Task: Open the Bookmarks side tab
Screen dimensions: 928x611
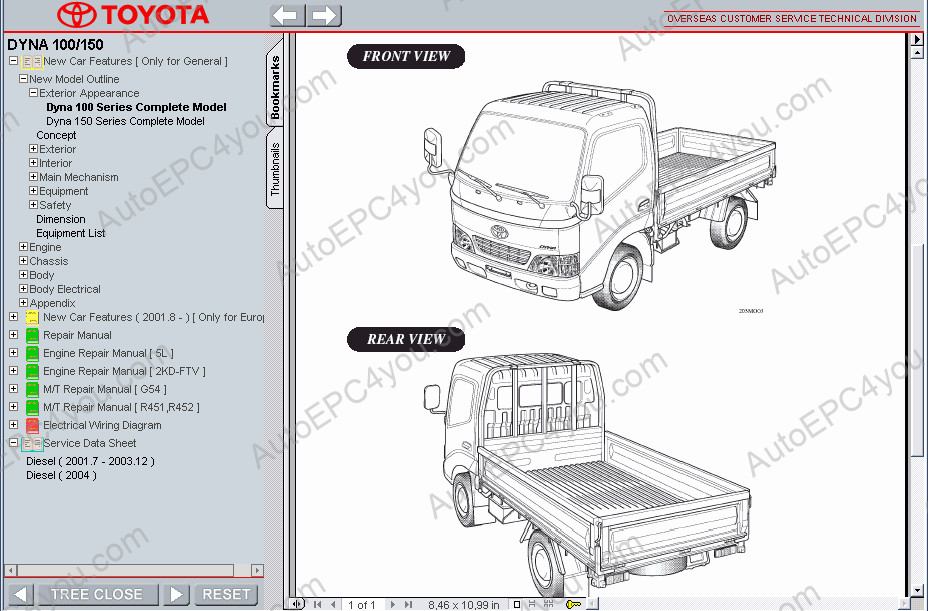Action: [275, 88]
